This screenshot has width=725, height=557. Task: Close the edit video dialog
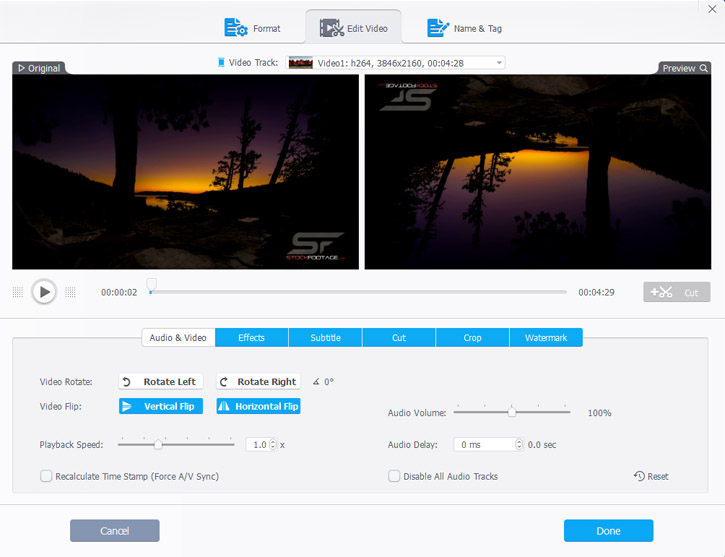click(x=712, y=9)
